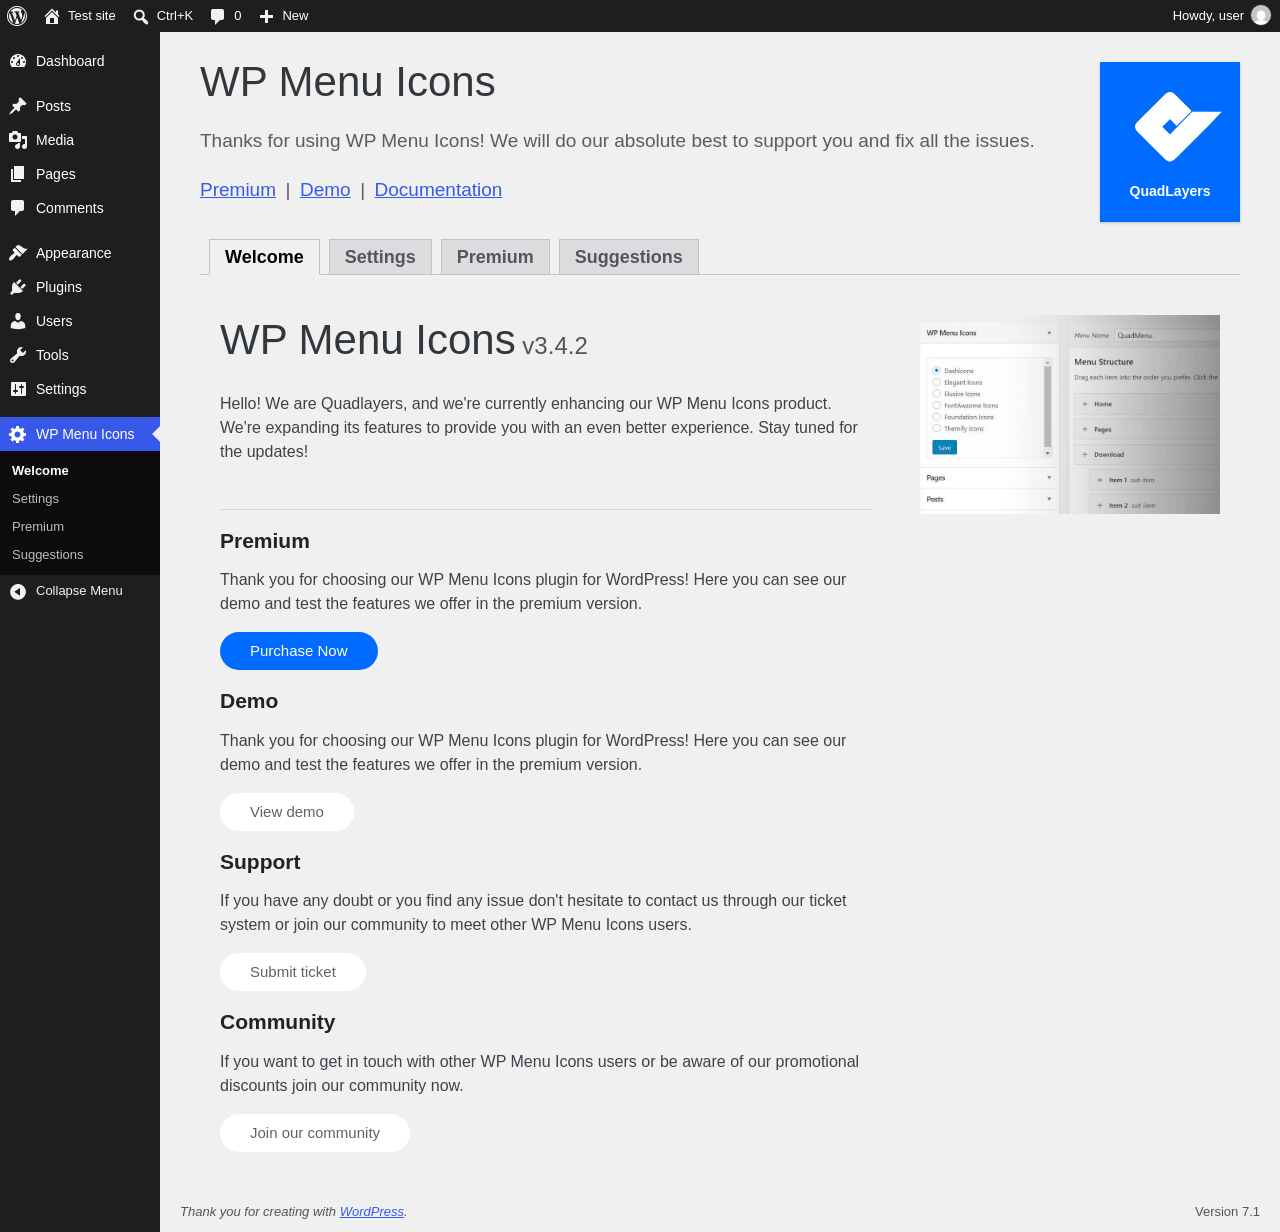The width and height of the screenshot is (1280, 1232).
Task: Click the New content toolbar item
Action: (284, 16)
